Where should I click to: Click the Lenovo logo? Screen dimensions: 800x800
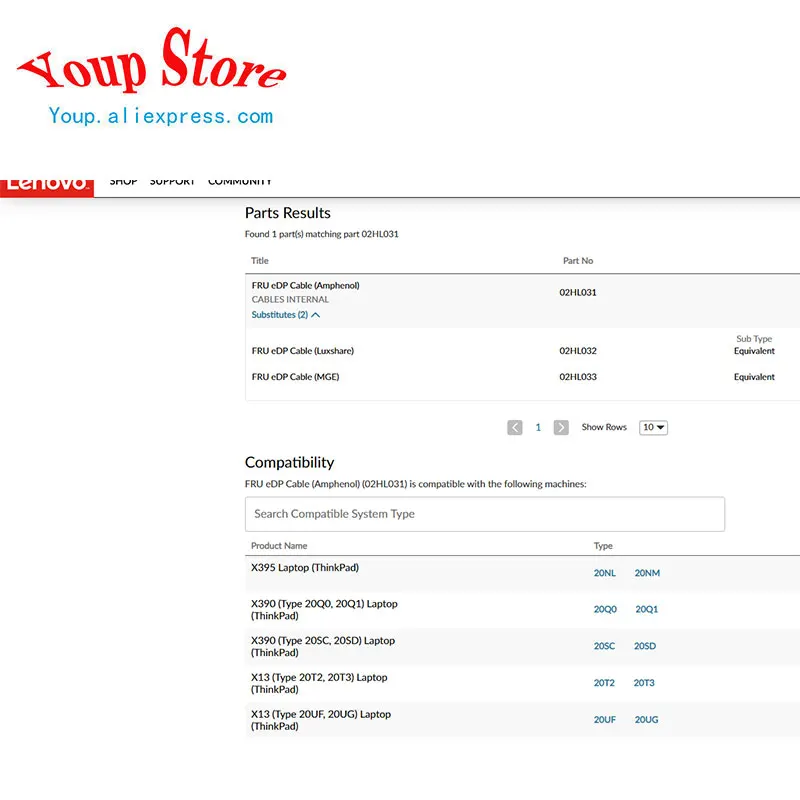tap(46, 187)
